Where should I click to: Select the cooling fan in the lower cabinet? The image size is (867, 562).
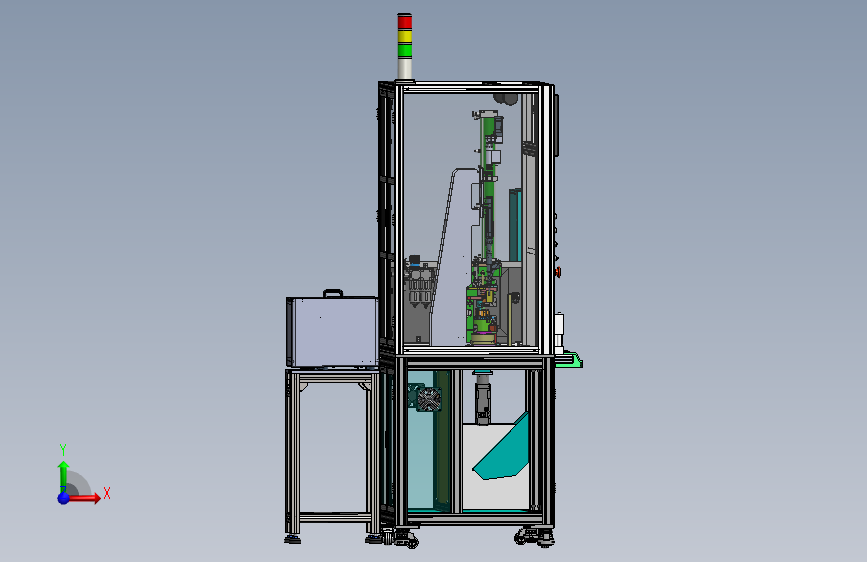click(429, 399)
